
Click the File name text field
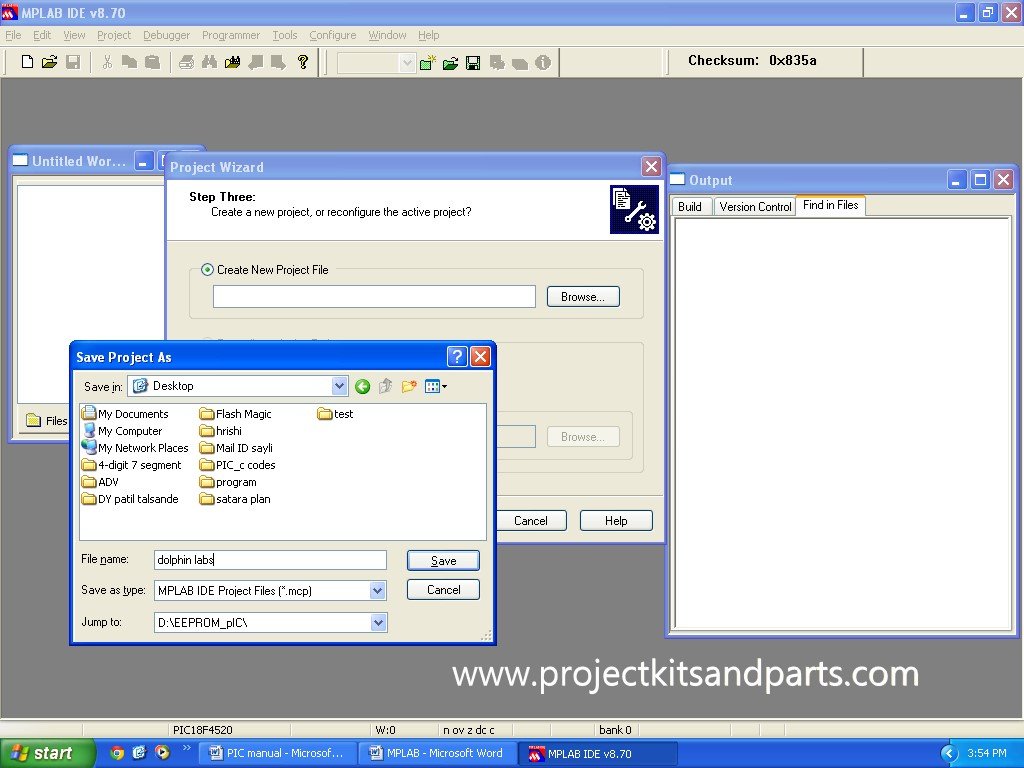(270, 560)
